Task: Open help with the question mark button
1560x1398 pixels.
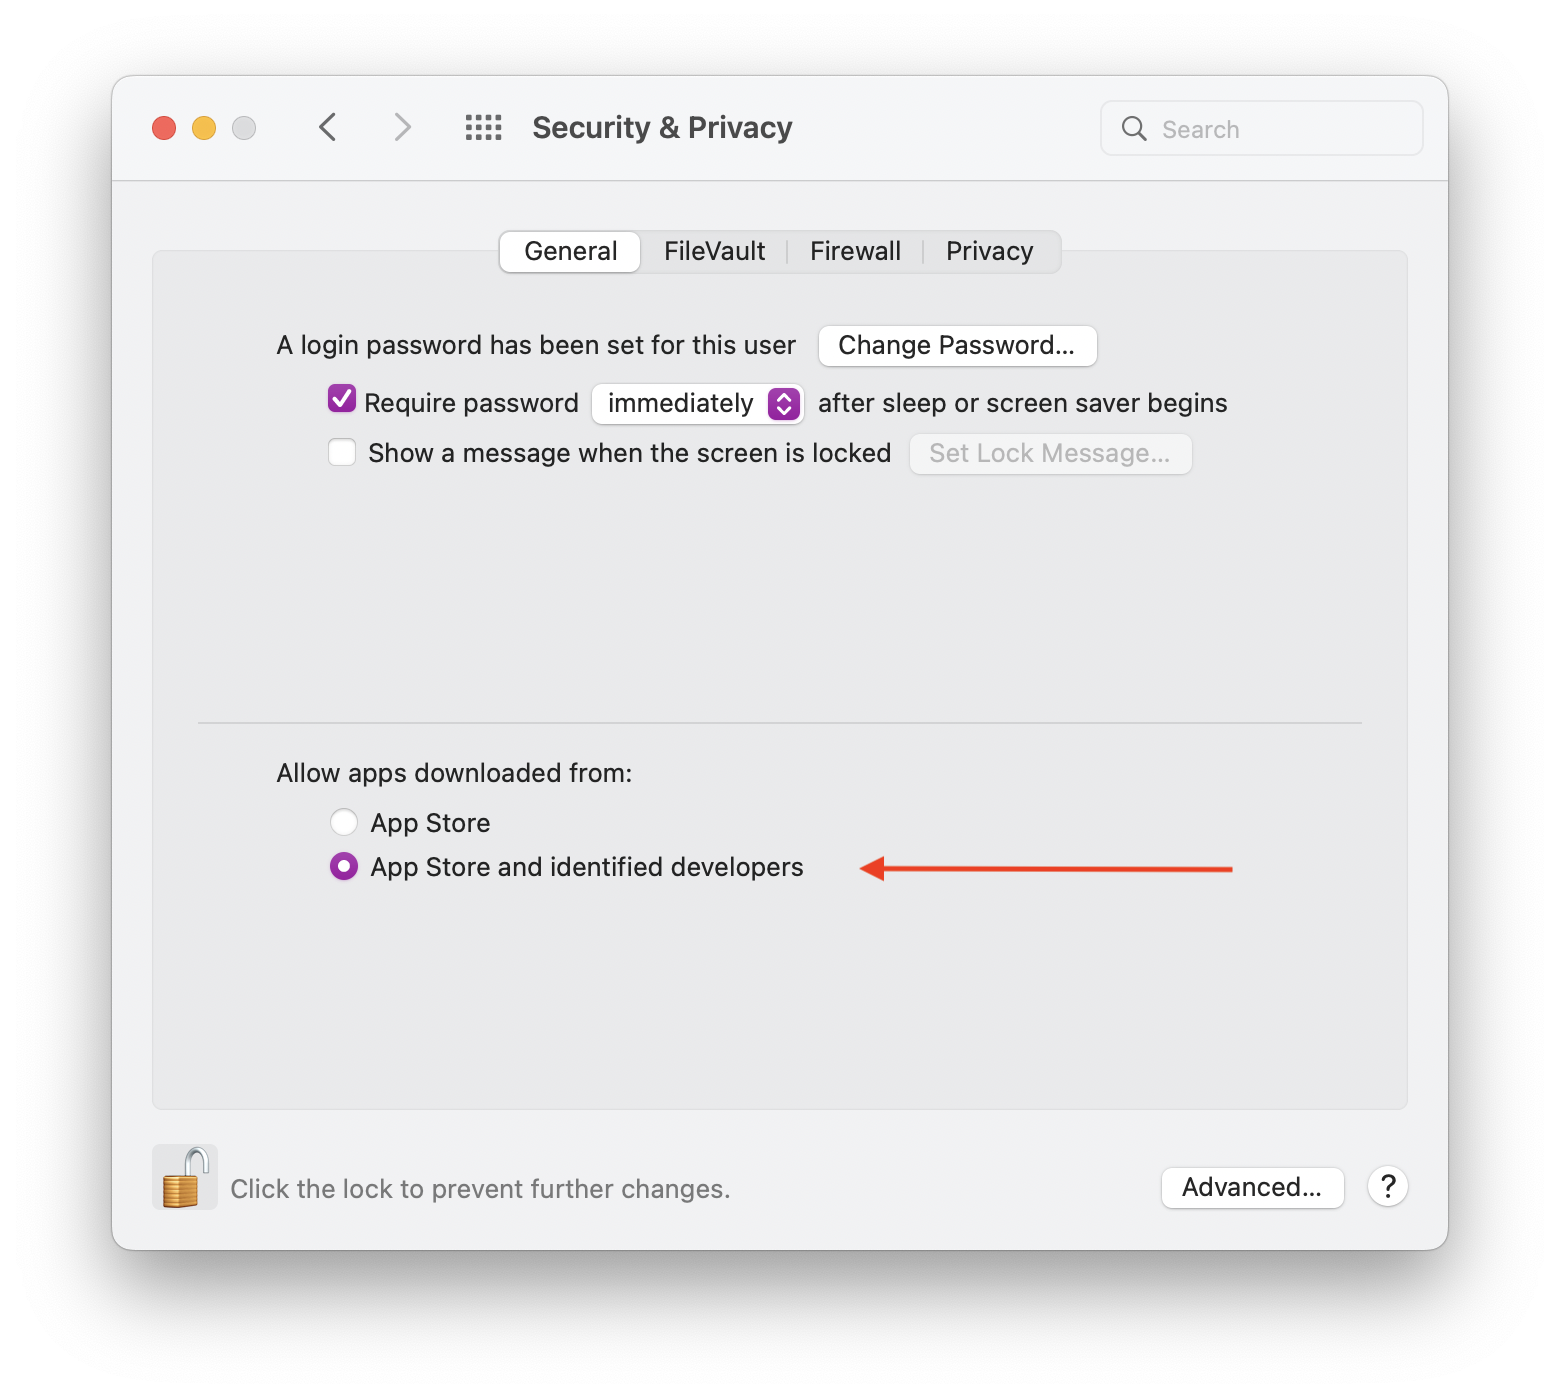Action: click(1388, 1187)
